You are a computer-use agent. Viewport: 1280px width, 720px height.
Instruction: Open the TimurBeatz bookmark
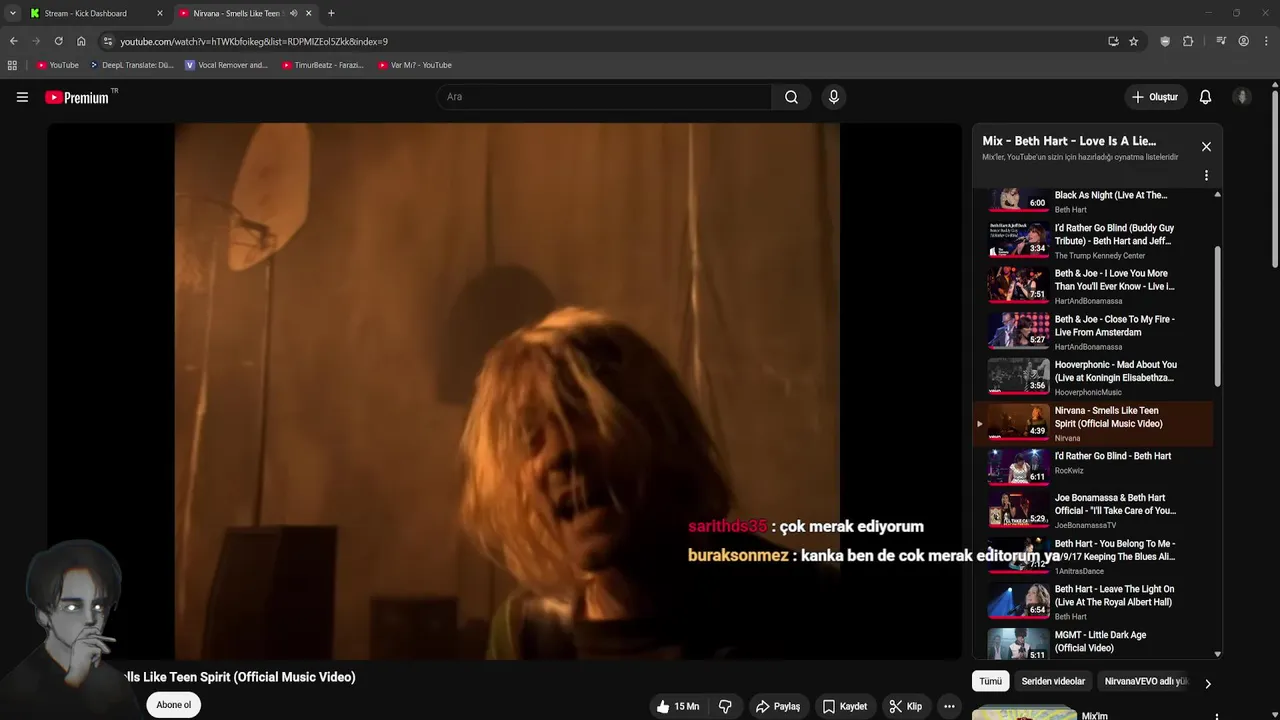point(322,65)
